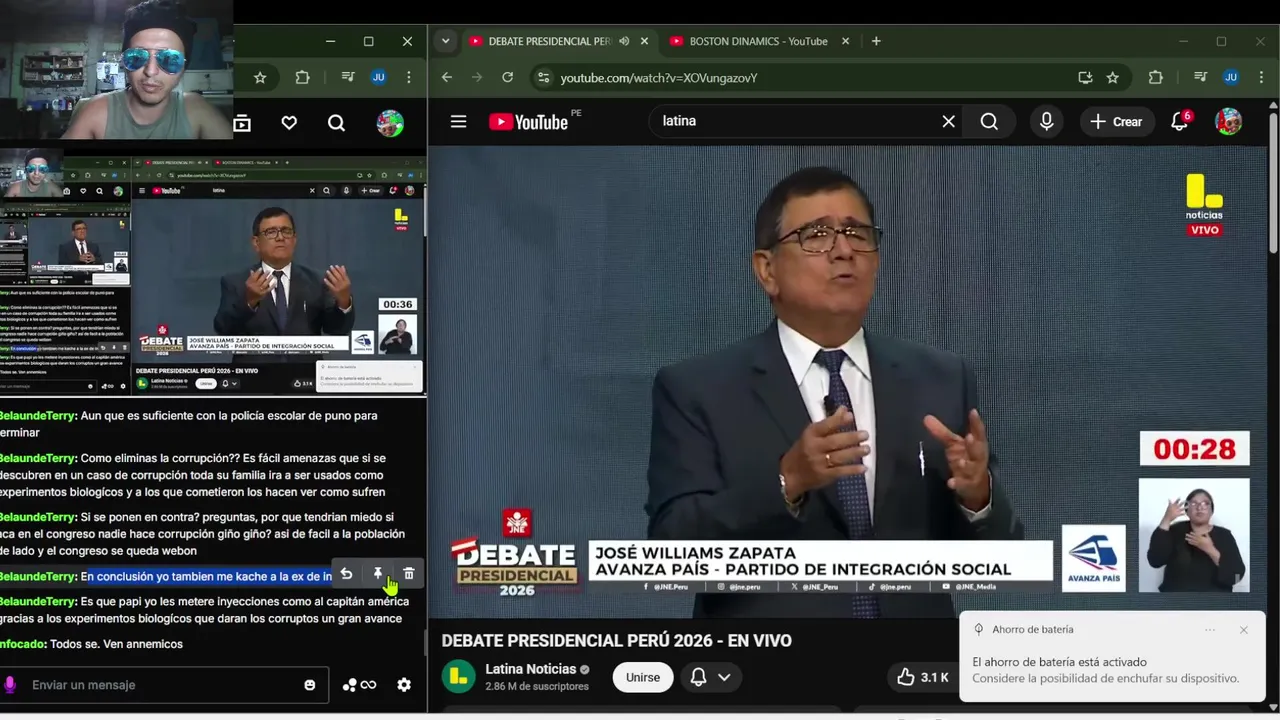Close the Ahorro de batería notification

(x=1243, y=630)
